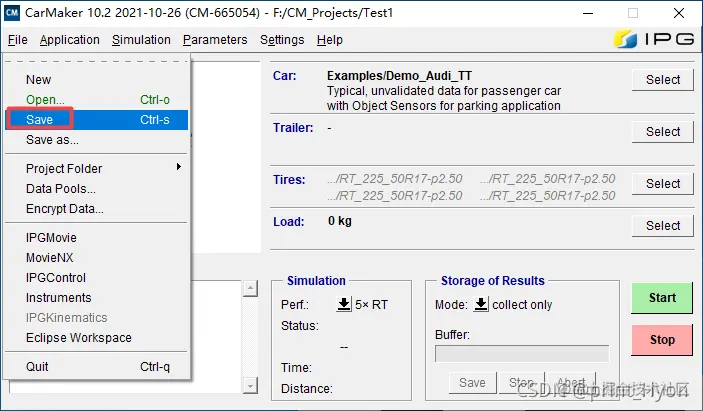The width and height of the screenshot is (703, 411).
Task: Launch IPGMovie from the menu
Action: point(96,238)
